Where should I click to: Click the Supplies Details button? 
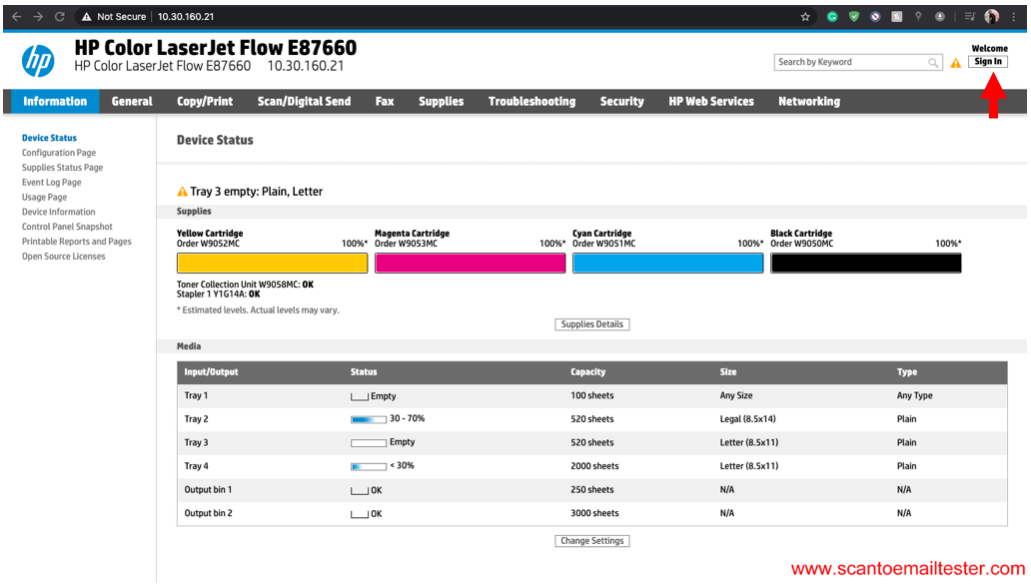(592, 324)
